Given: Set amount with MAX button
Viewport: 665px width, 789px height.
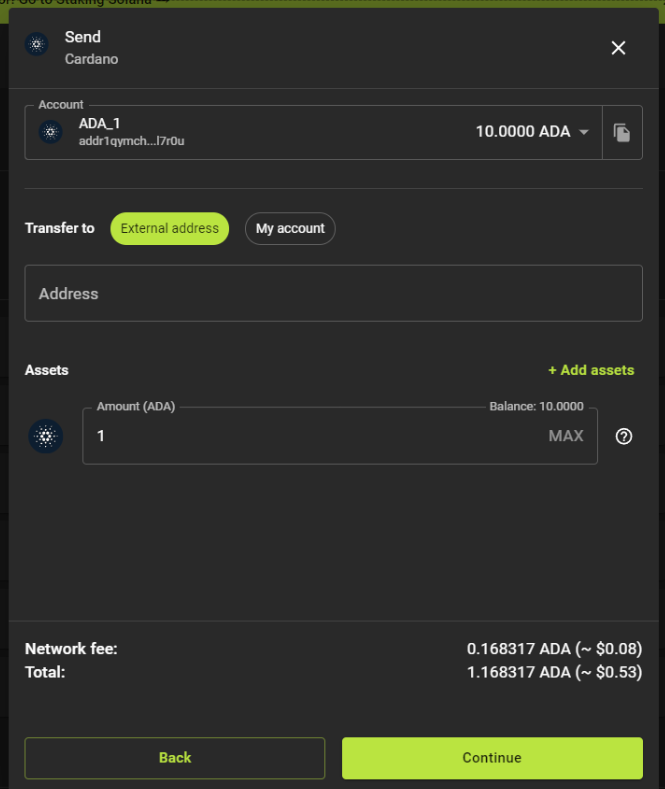Looking at the screenshot, I should coord(566,436).
